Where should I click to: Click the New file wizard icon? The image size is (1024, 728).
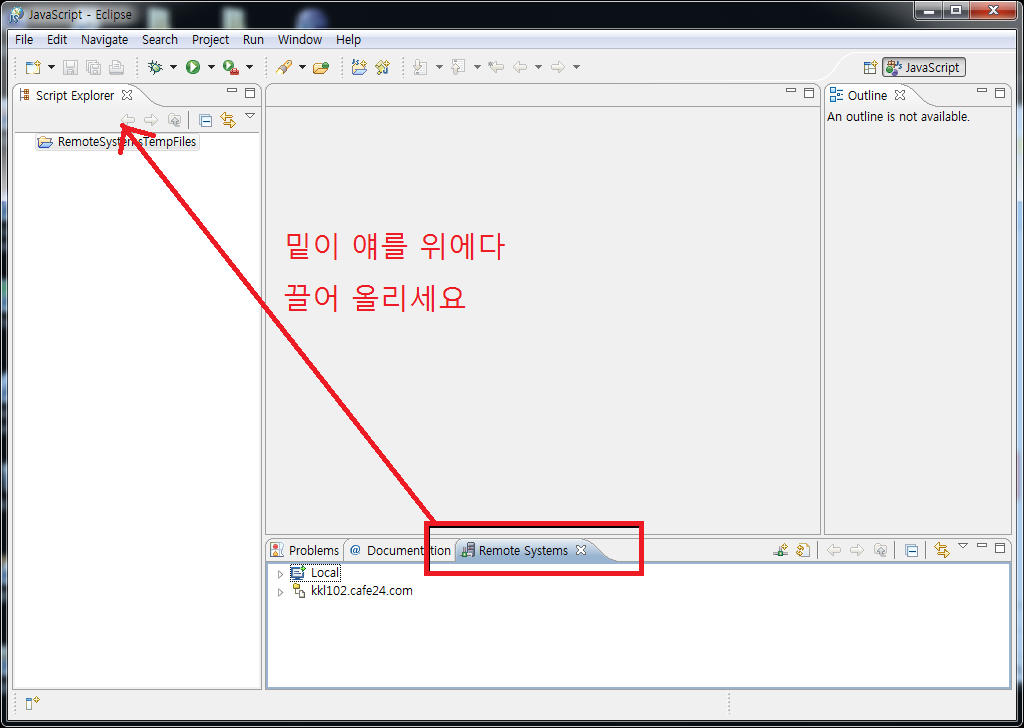(33, 67)
